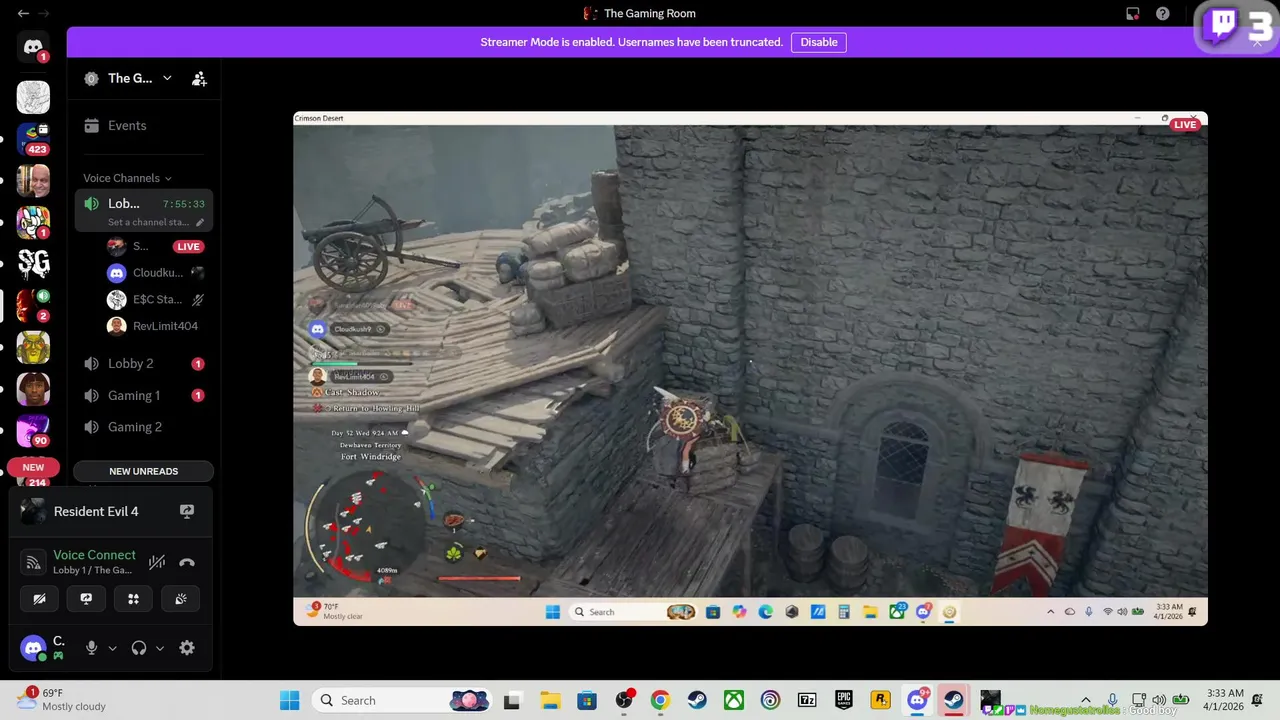The image size is (1280, 720).
Task: Open the server icon with 423 badge
Action: click(33, 138)
